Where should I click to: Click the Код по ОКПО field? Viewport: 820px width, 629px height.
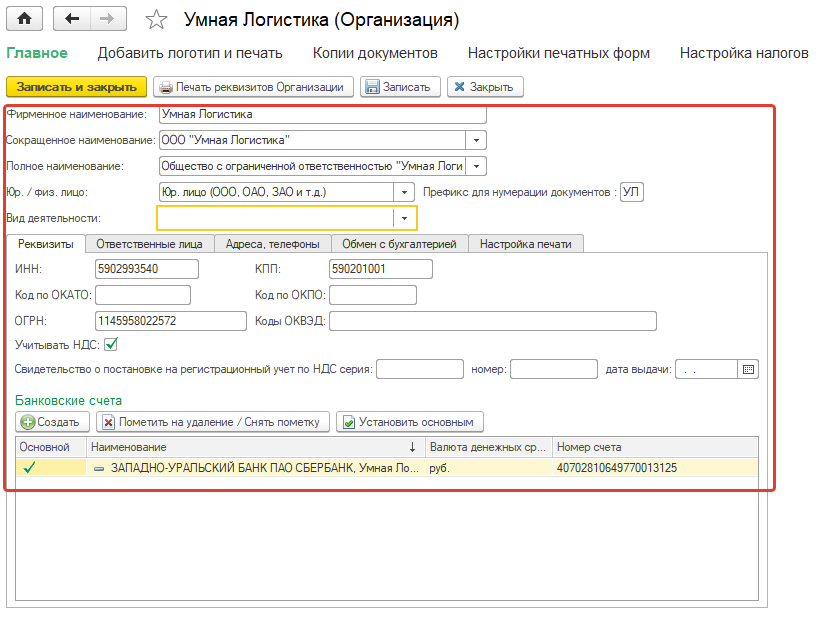tap(373, 295)
